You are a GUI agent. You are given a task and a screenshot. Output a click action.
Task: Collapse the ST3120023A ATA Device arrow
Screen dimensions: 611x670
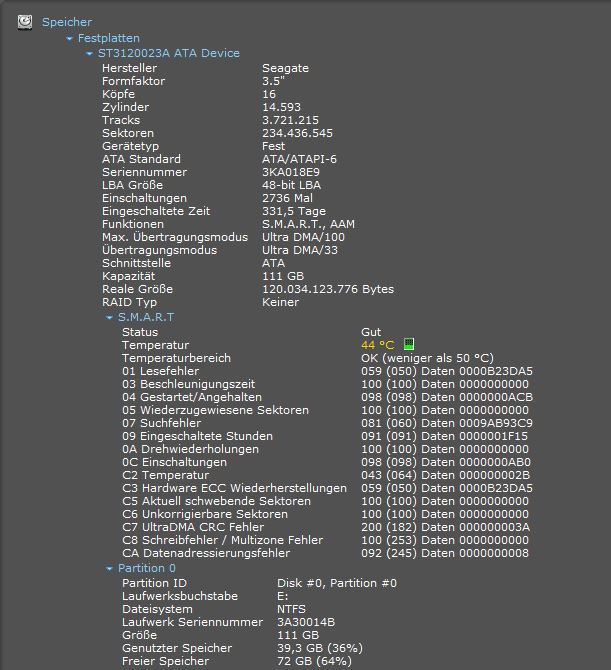tap(90, 54)
